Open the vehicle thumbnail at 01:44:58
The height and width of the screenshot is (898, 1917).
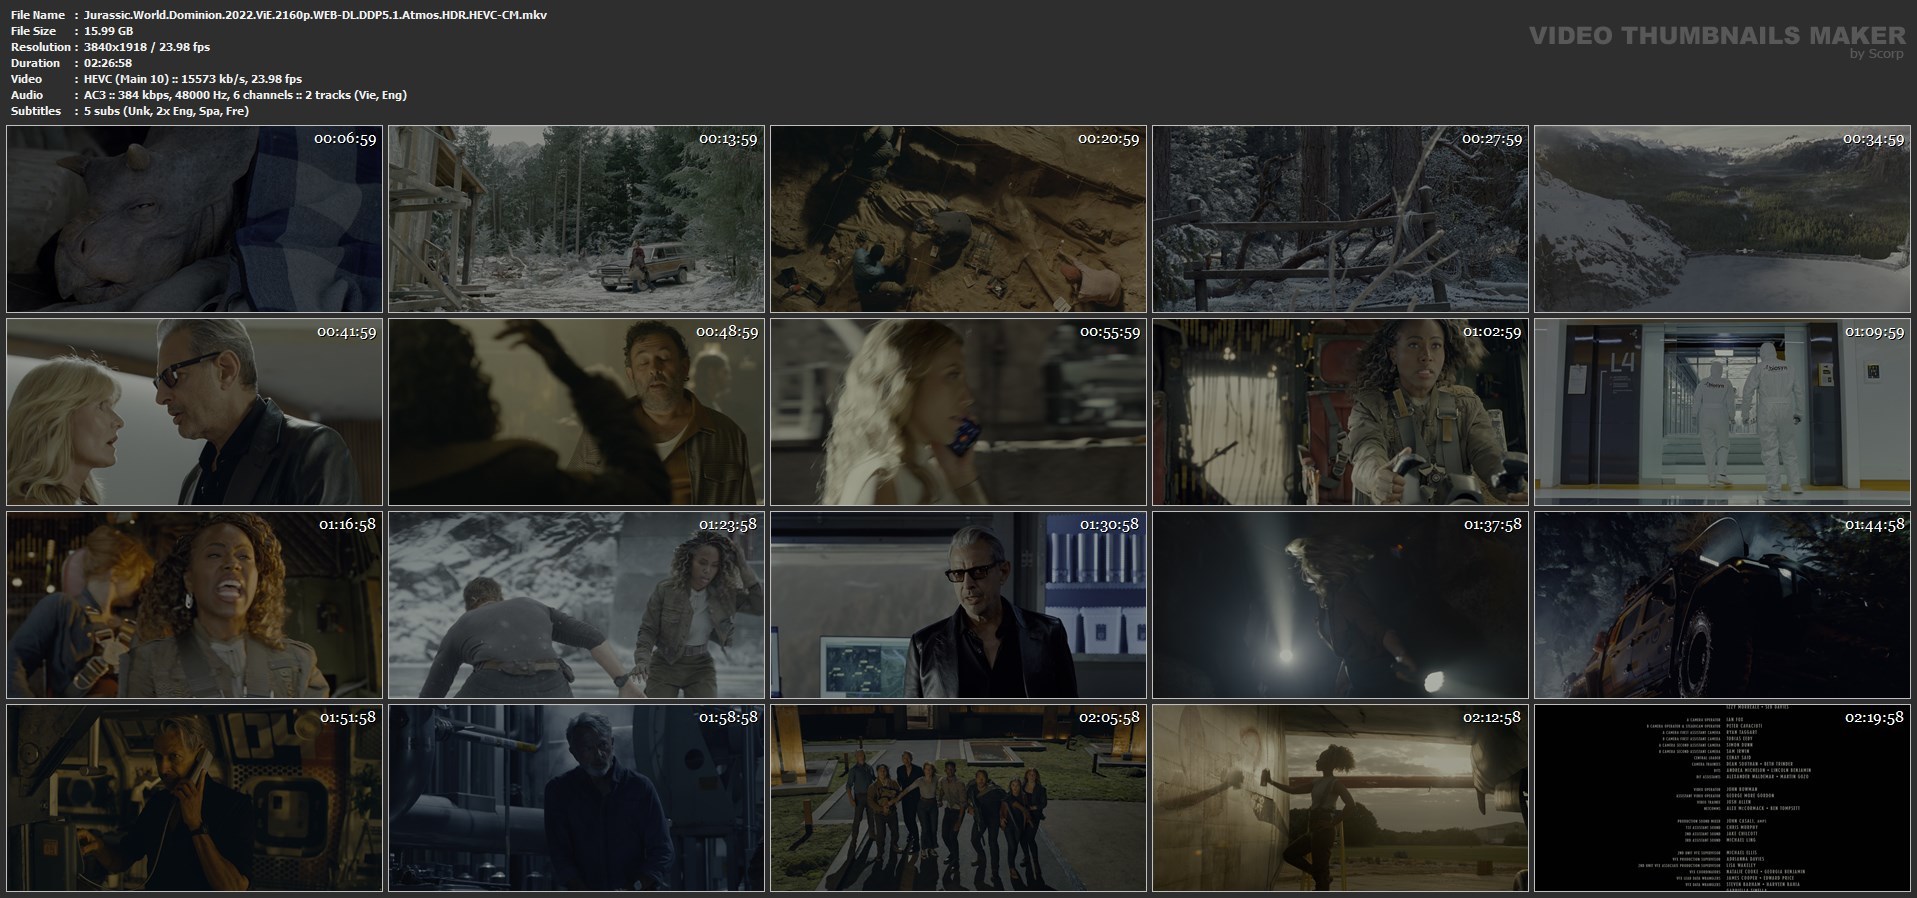1722,605
